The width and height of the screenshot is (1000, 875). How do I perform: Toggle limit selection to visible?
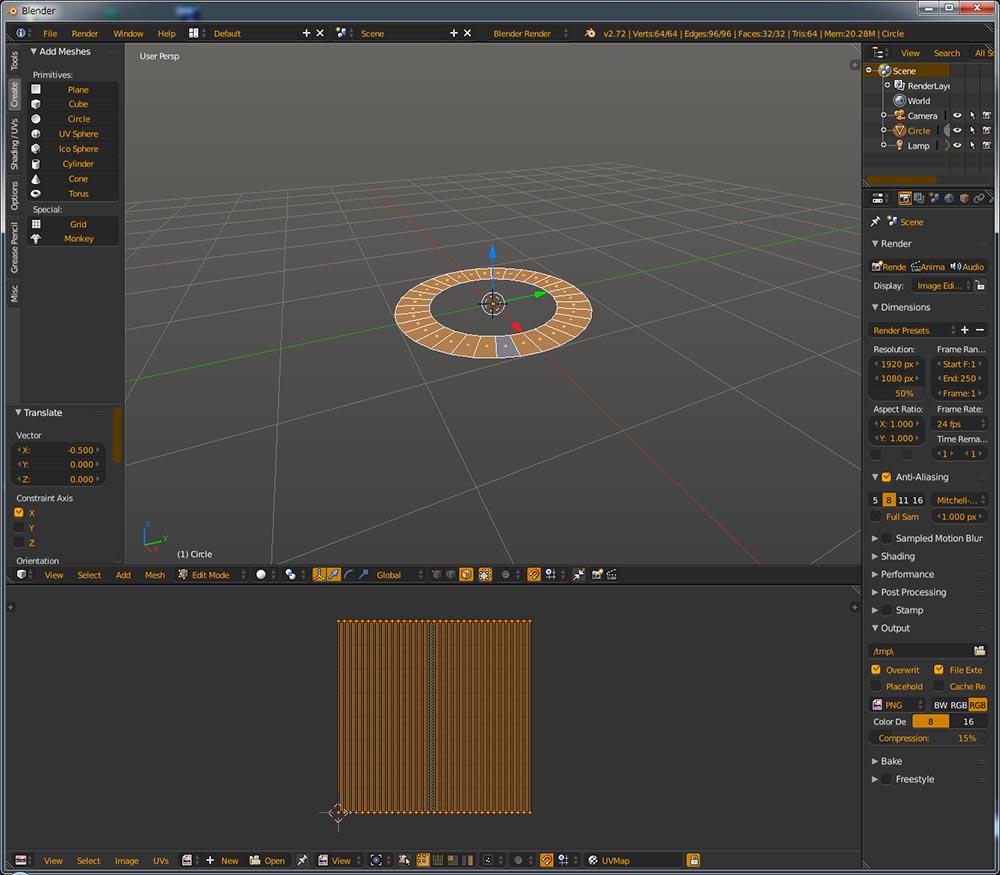[485, 575]
